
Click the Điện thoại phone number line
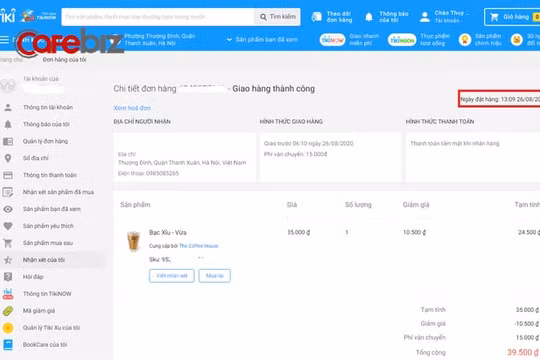click(148, 173)
